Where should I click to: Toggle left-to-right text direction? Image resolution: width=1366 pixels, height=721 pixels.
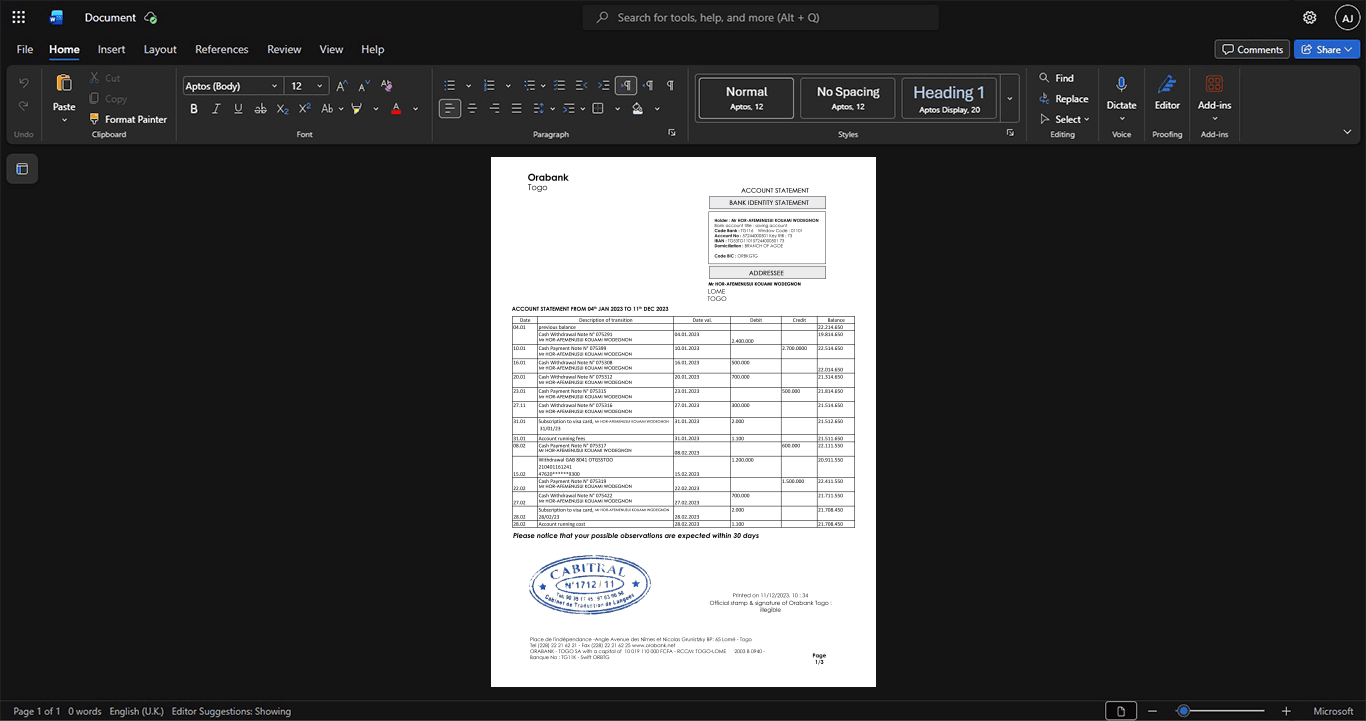point(626,86)
